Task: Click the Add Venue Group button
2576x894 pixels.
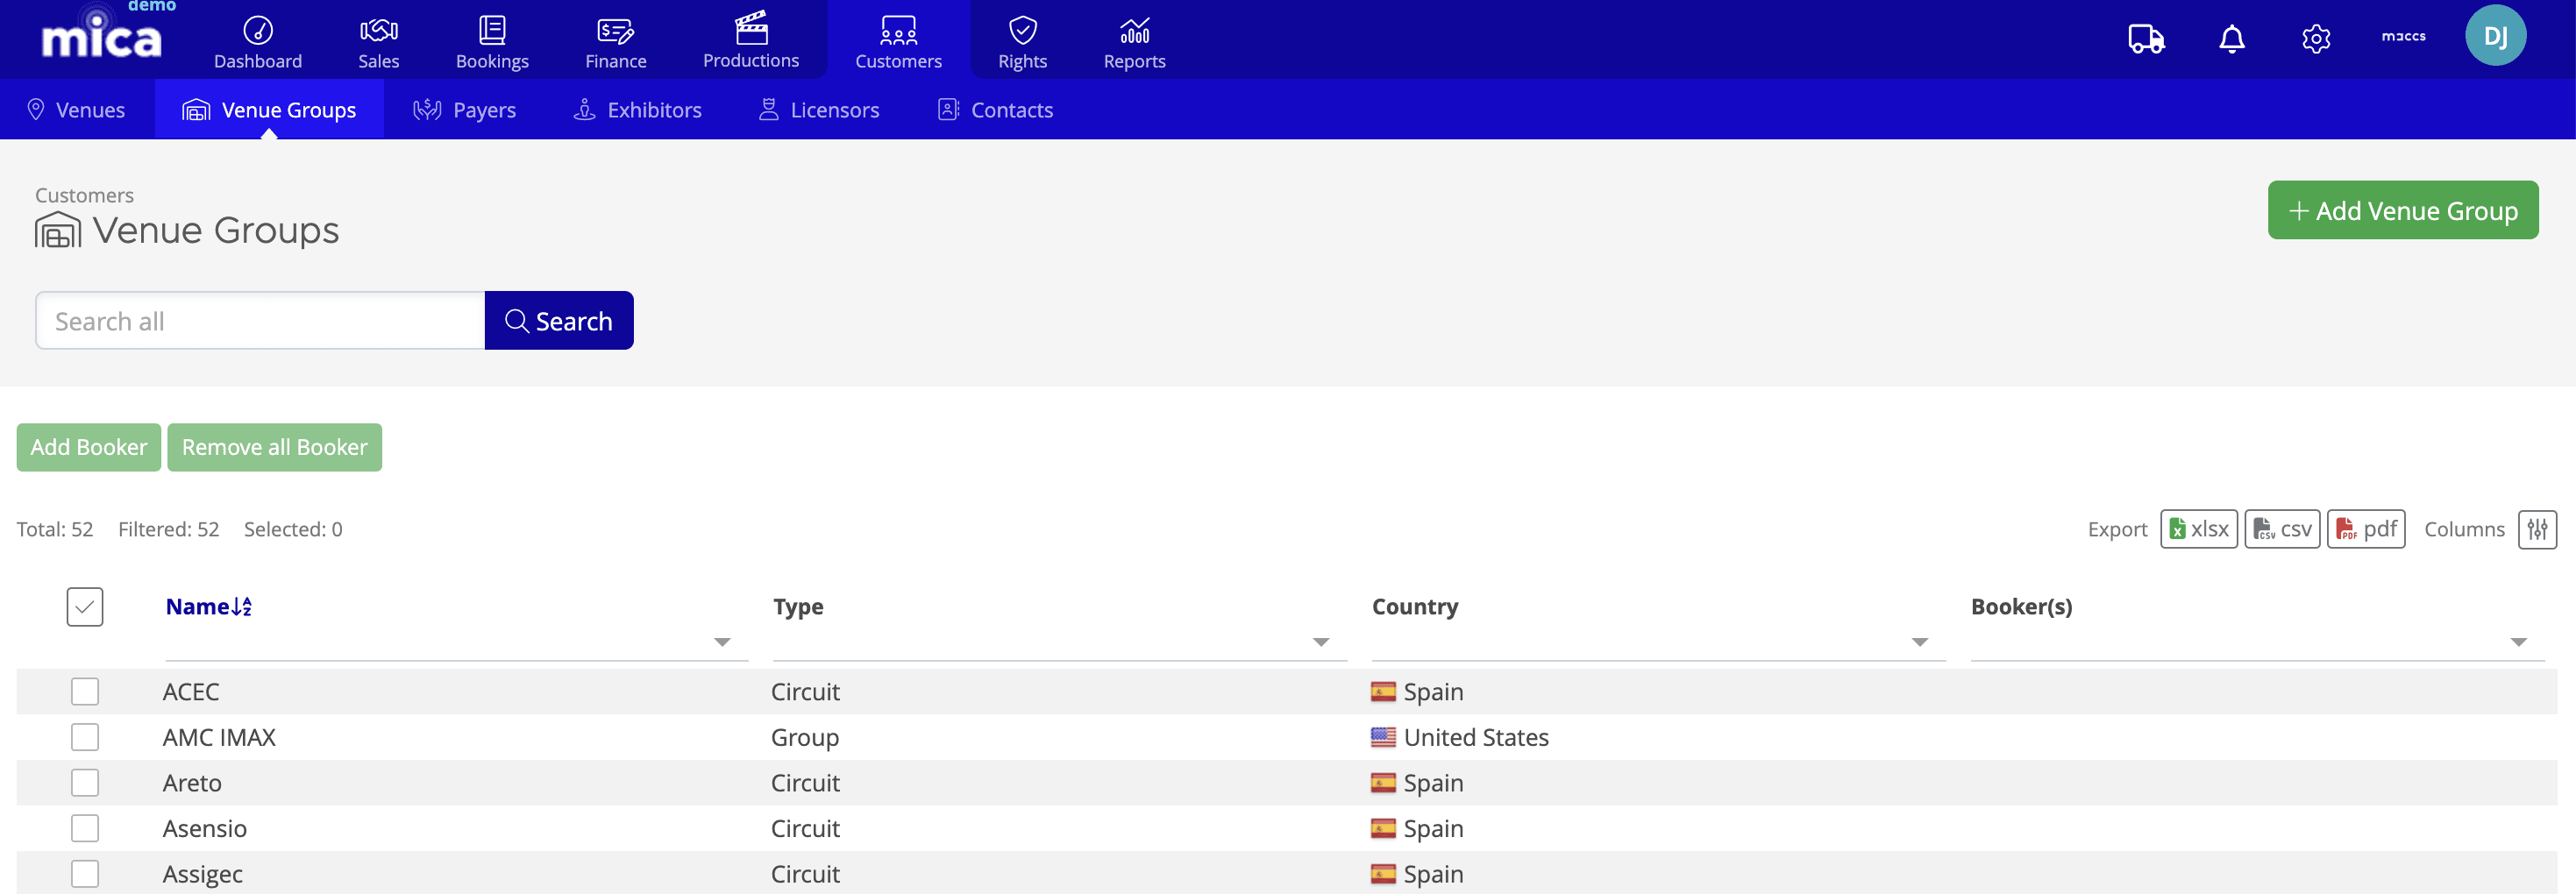Action: (2403, 210)
